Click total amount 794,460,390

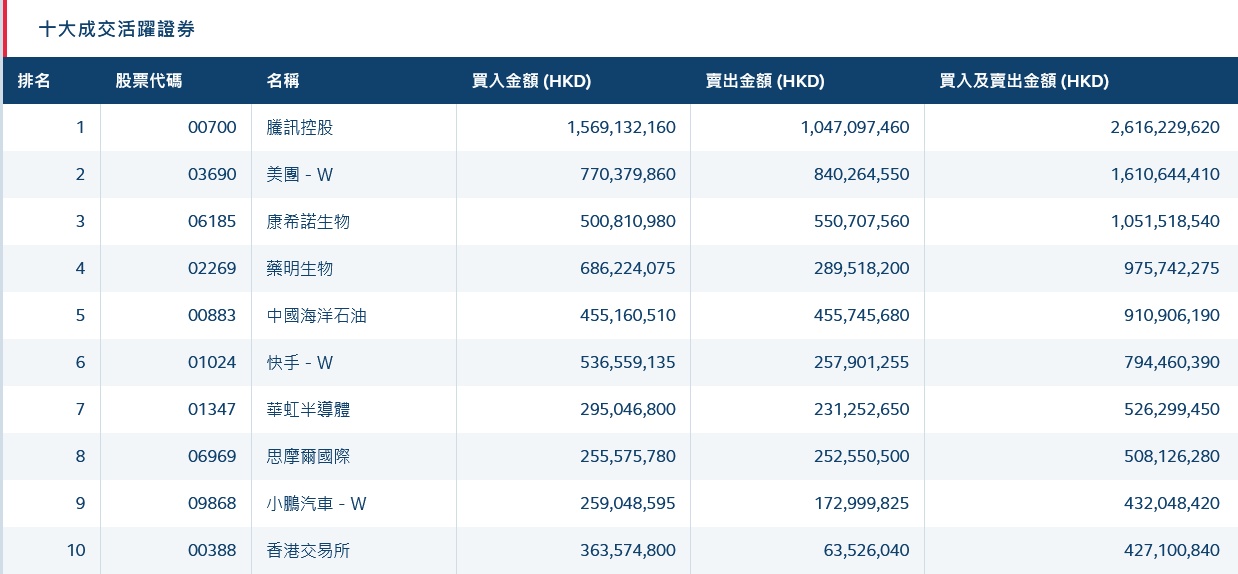pyautogui.click(x=1172, y=362)
